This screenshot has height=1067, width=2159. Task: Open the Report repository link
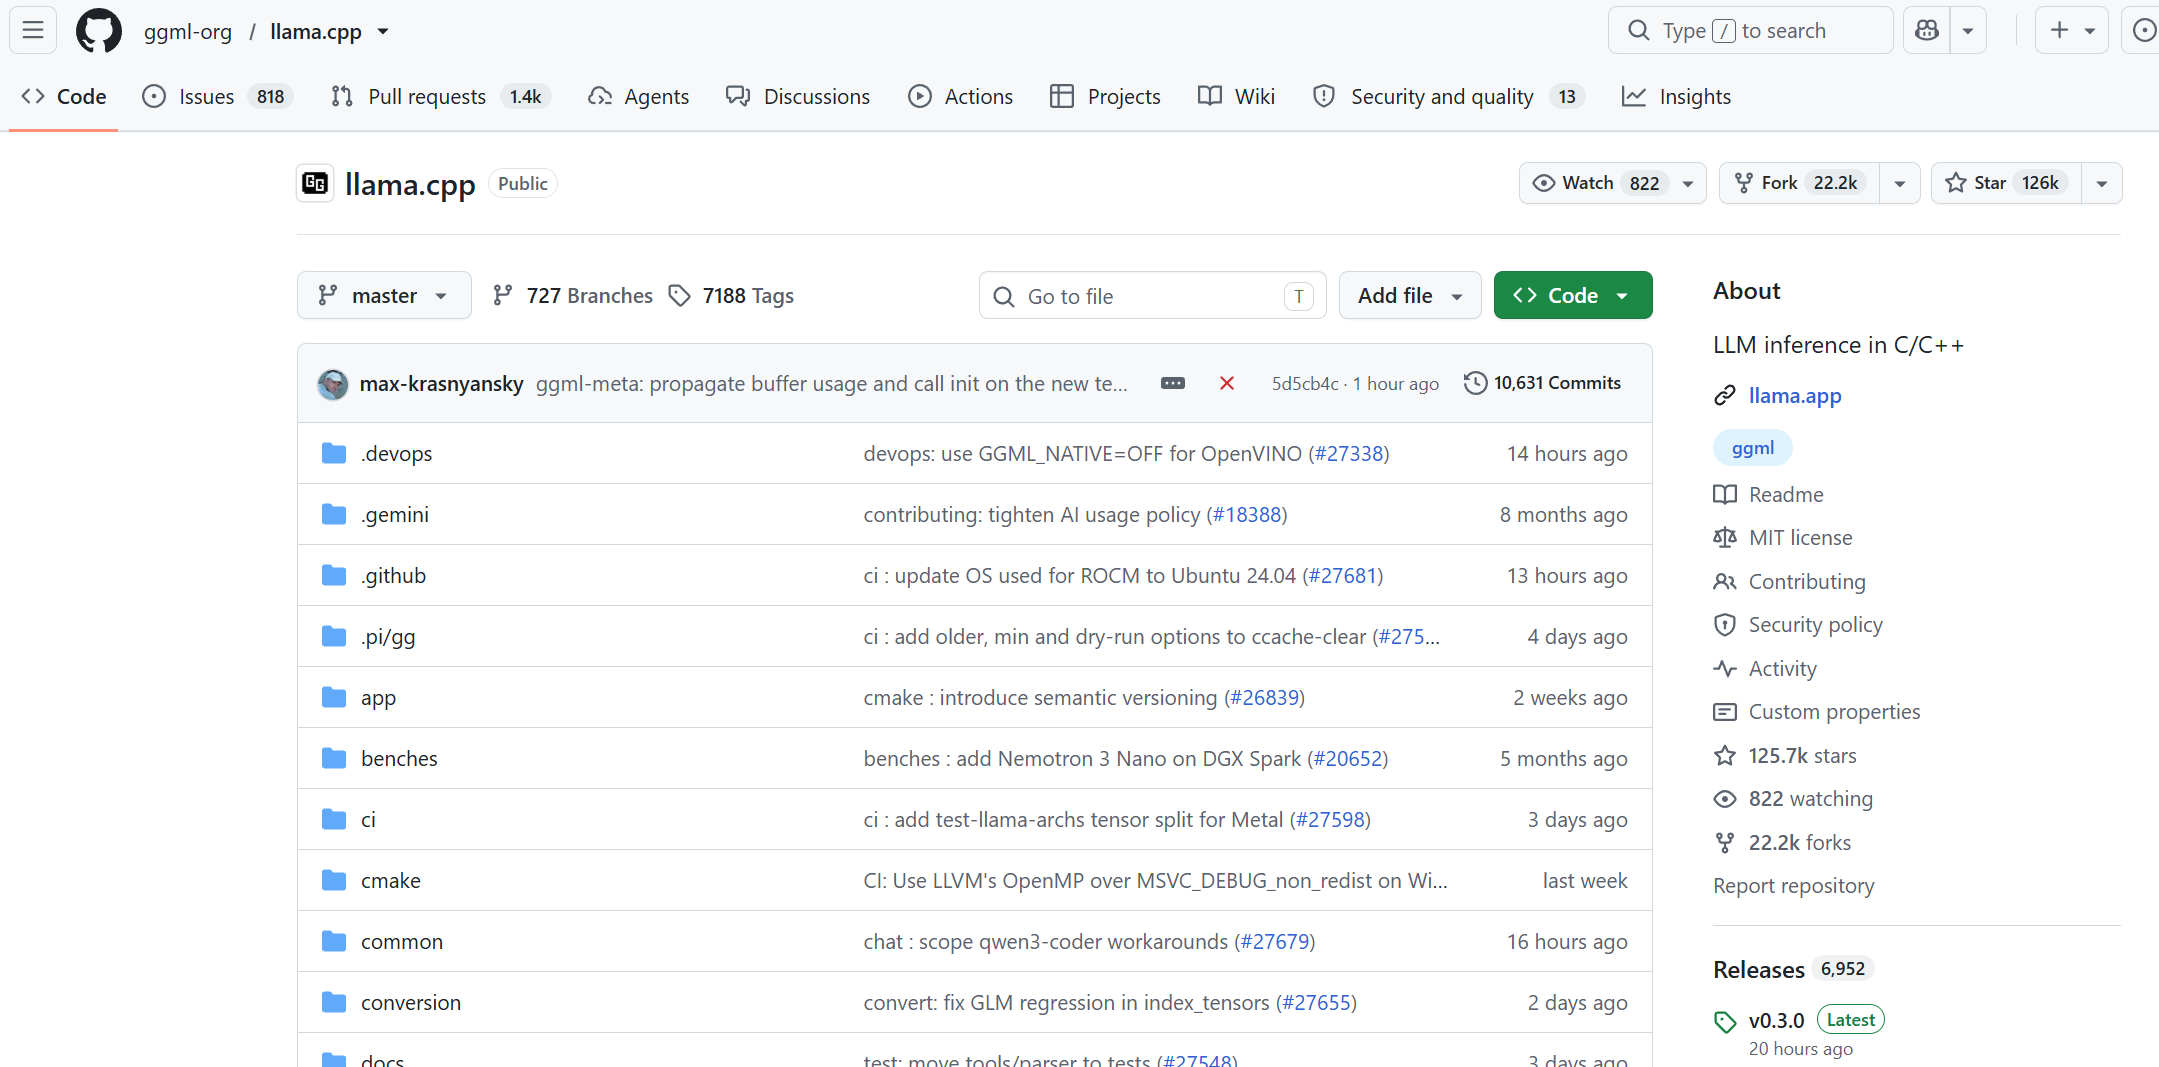point(1794,886)
